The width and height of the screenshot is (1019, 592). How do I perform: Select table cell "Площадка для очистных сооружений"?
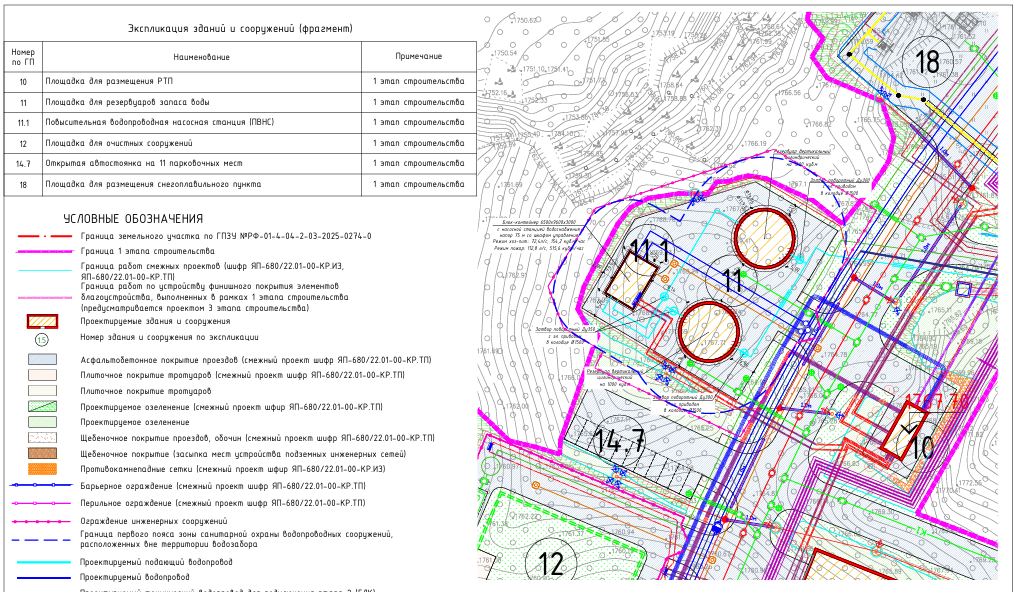[x=201, y=144]
